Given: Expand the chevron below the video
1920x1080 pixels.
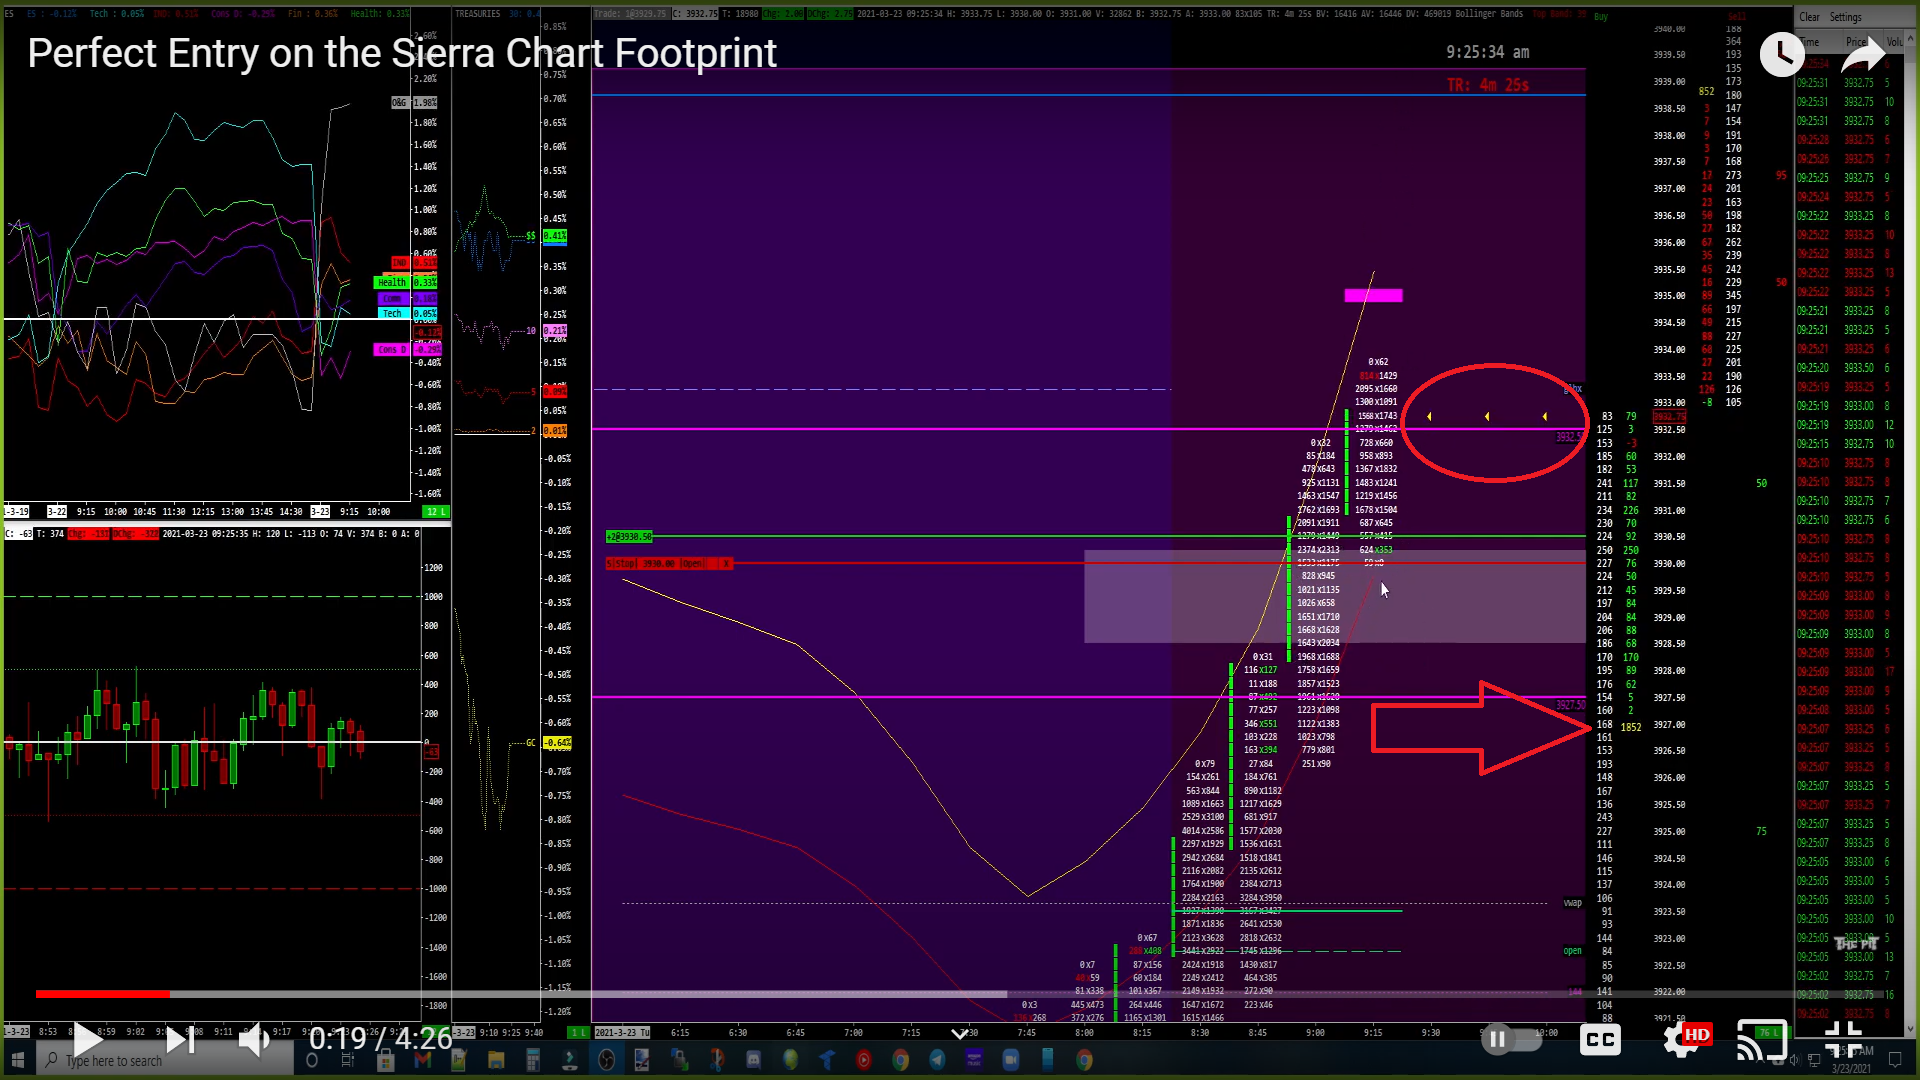Looking at the screenshot, I should point(960,1033).
